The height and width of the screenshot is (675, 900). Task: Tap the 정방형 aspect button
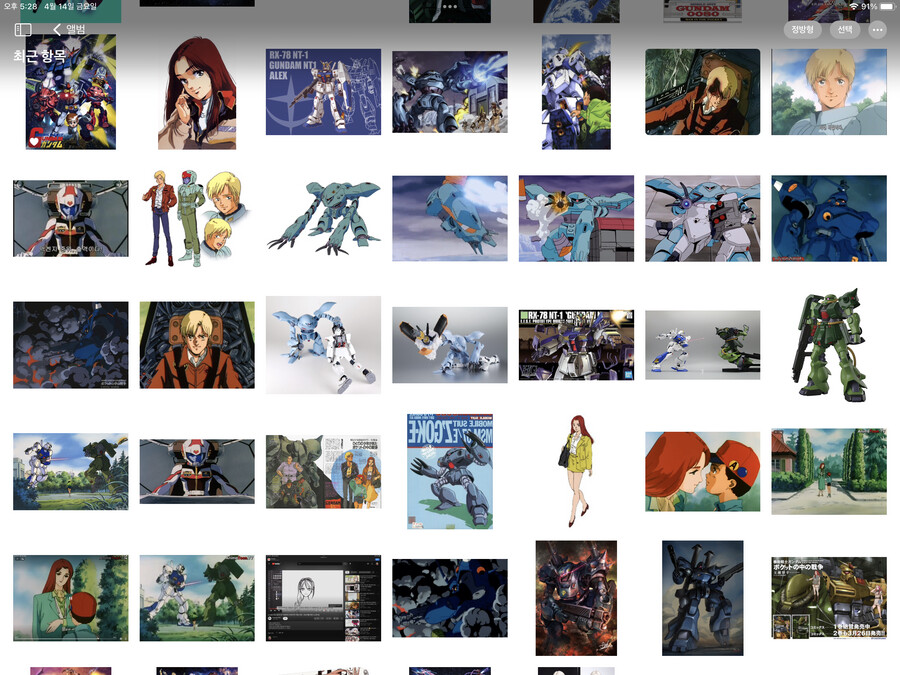(x=802, y=29)
